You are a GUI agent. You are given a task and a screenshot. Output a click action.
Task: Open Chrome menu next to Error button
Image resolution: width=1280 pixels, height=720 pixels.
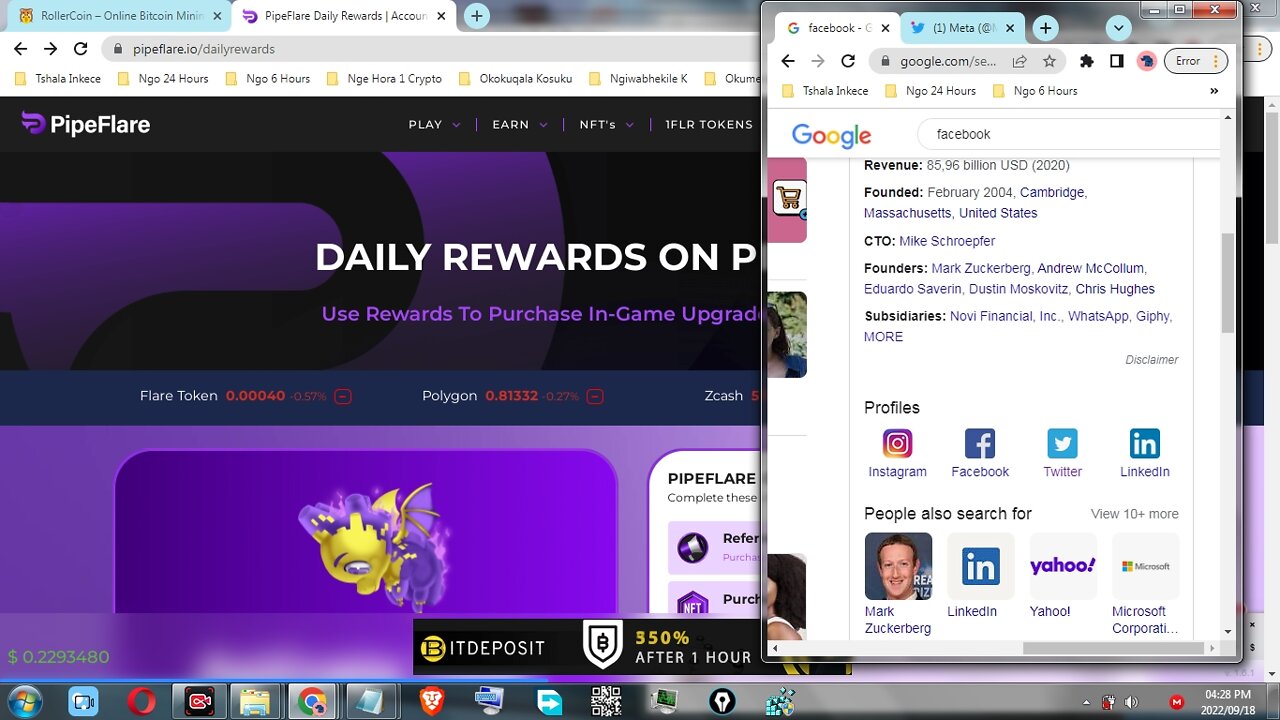[x=1216, y=61]
